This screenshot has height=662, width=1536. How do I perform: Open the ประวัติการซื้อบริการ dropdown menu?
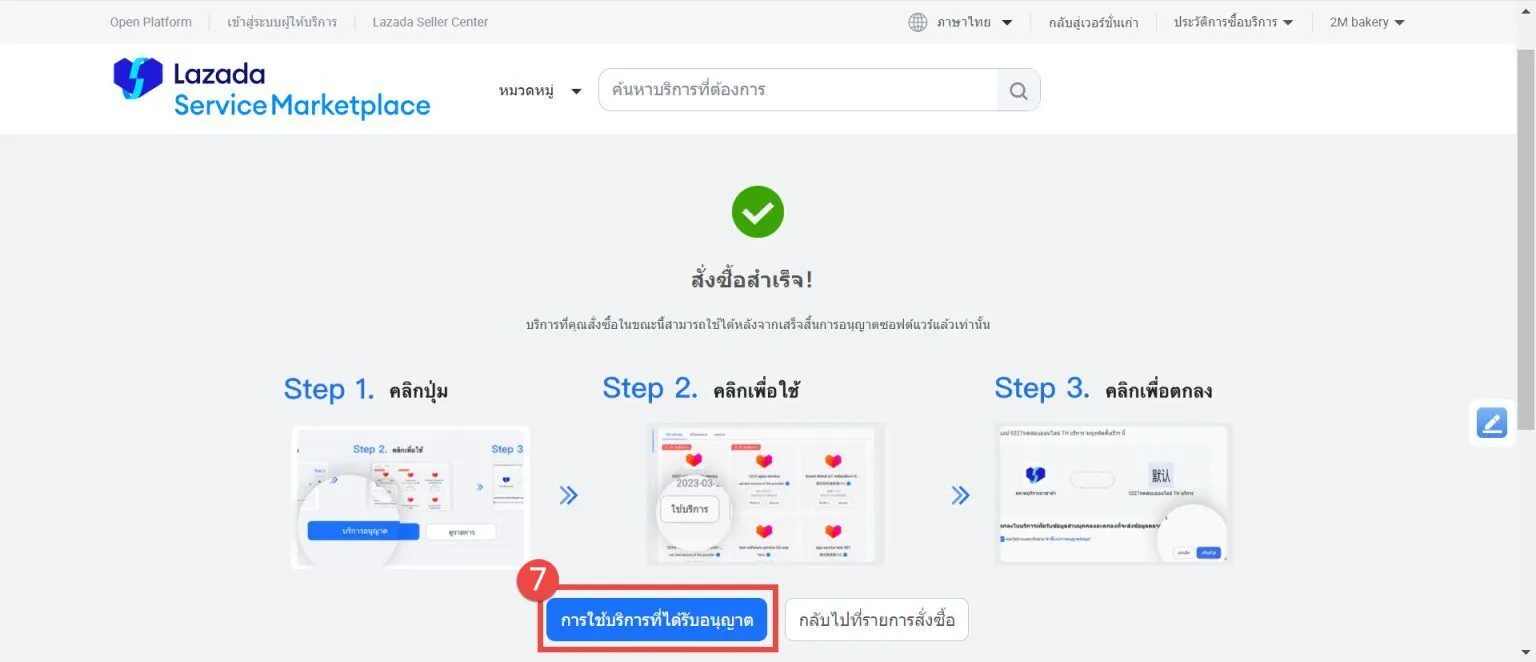[1233, 22]
